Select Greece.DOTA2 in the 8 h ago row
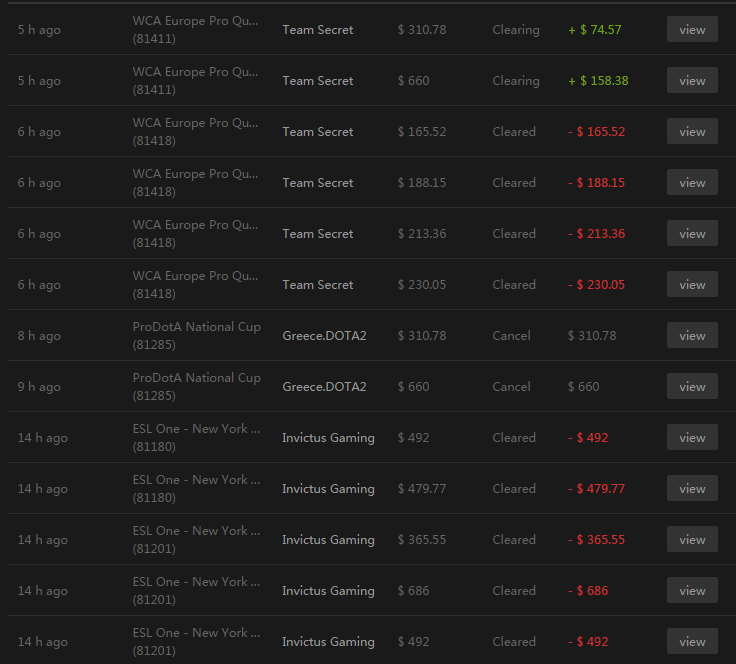This screenshot has width=736, height=664. (x=324, y=336)
